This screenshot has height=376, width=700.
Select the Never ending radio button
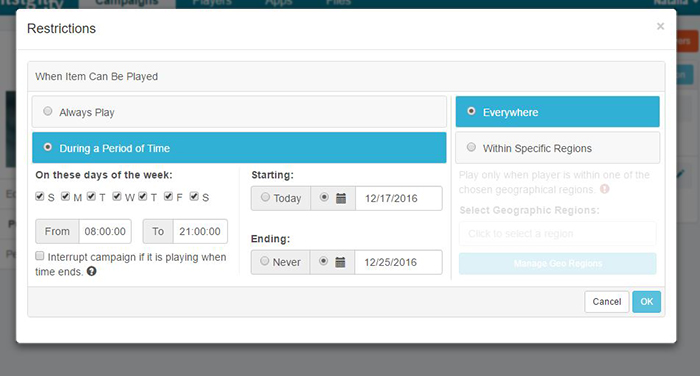click(264, 261)
